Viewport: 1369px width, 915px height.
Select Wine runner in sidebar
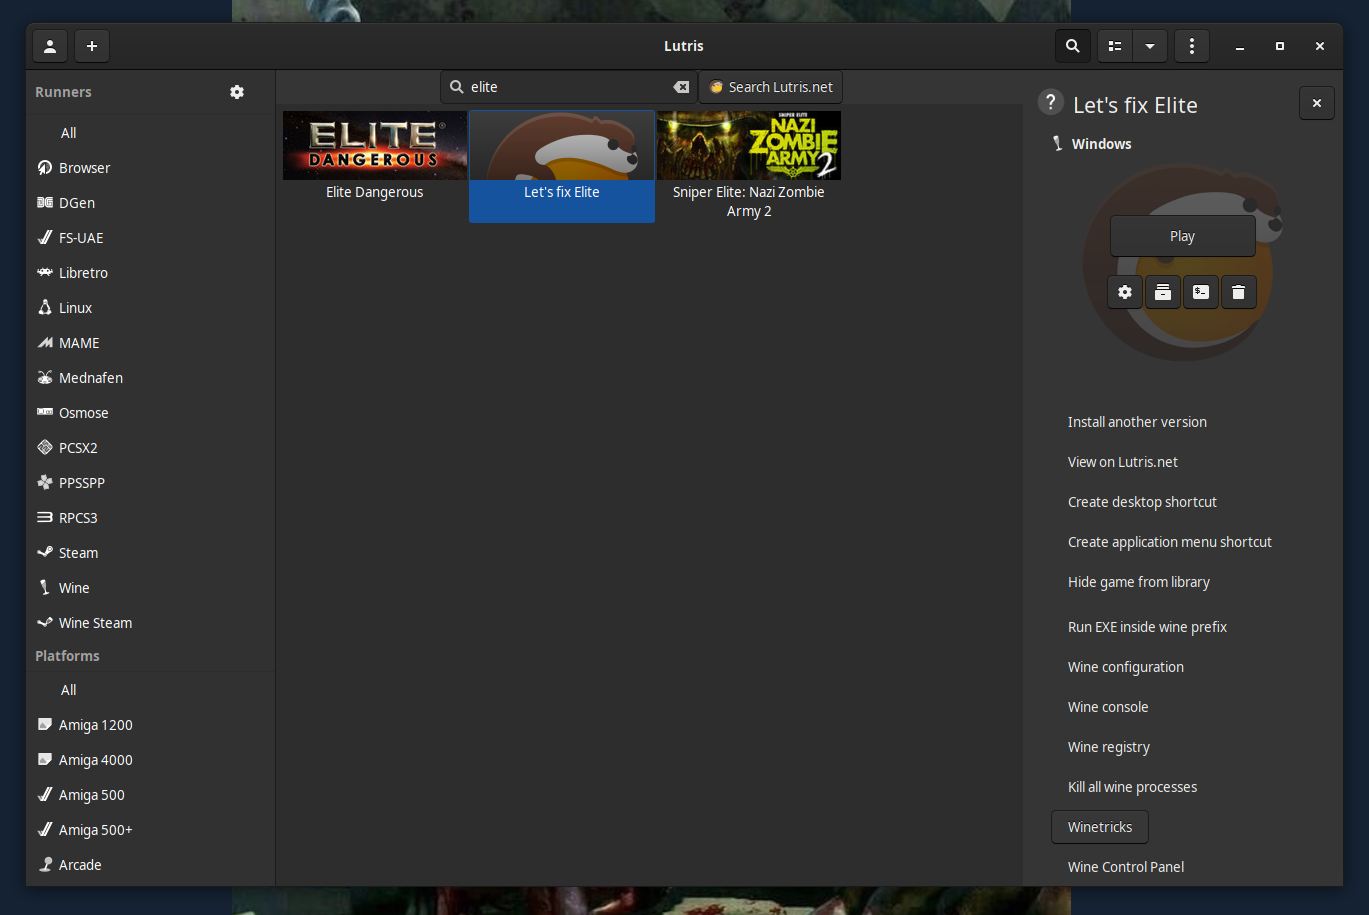(x=150, y=588)
